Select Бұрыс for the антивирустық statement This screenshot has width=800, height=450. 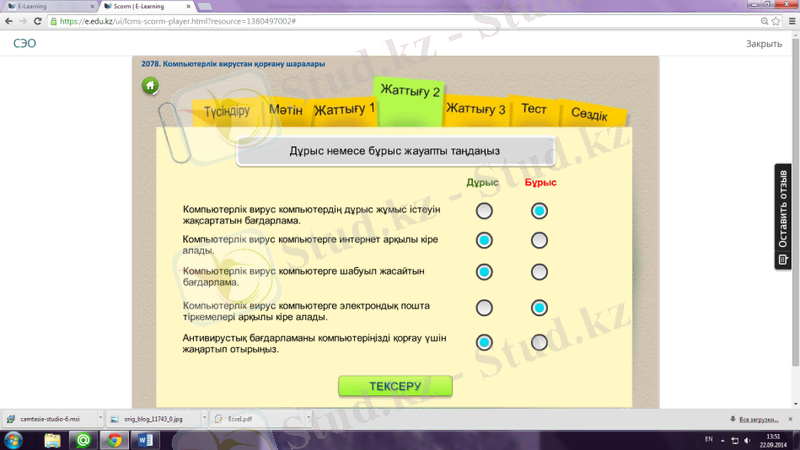click(x=539, y=342)
